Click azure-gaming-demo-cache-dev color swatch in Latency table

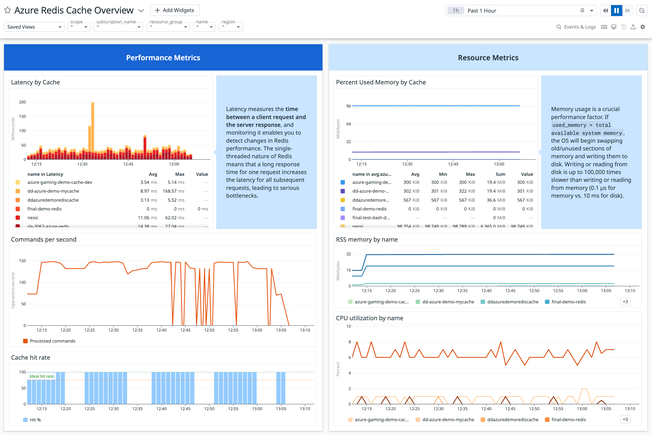(18, 183)
